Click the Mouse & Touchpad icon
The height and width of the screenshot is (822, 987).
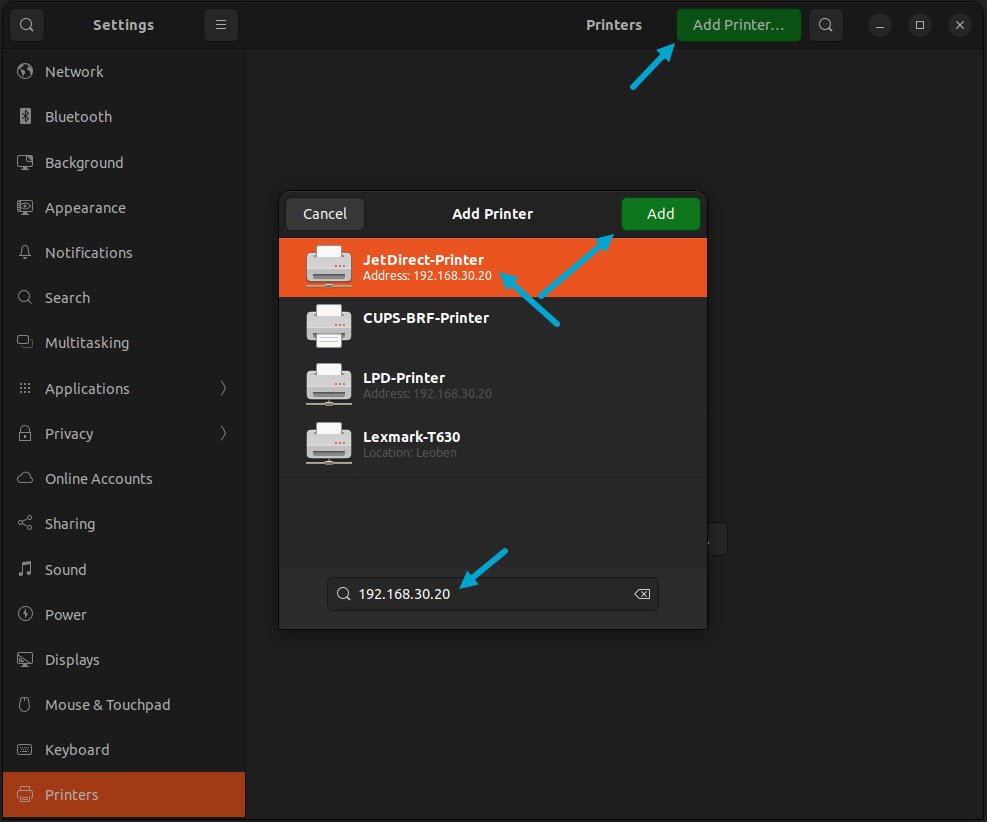coord(24,704)
